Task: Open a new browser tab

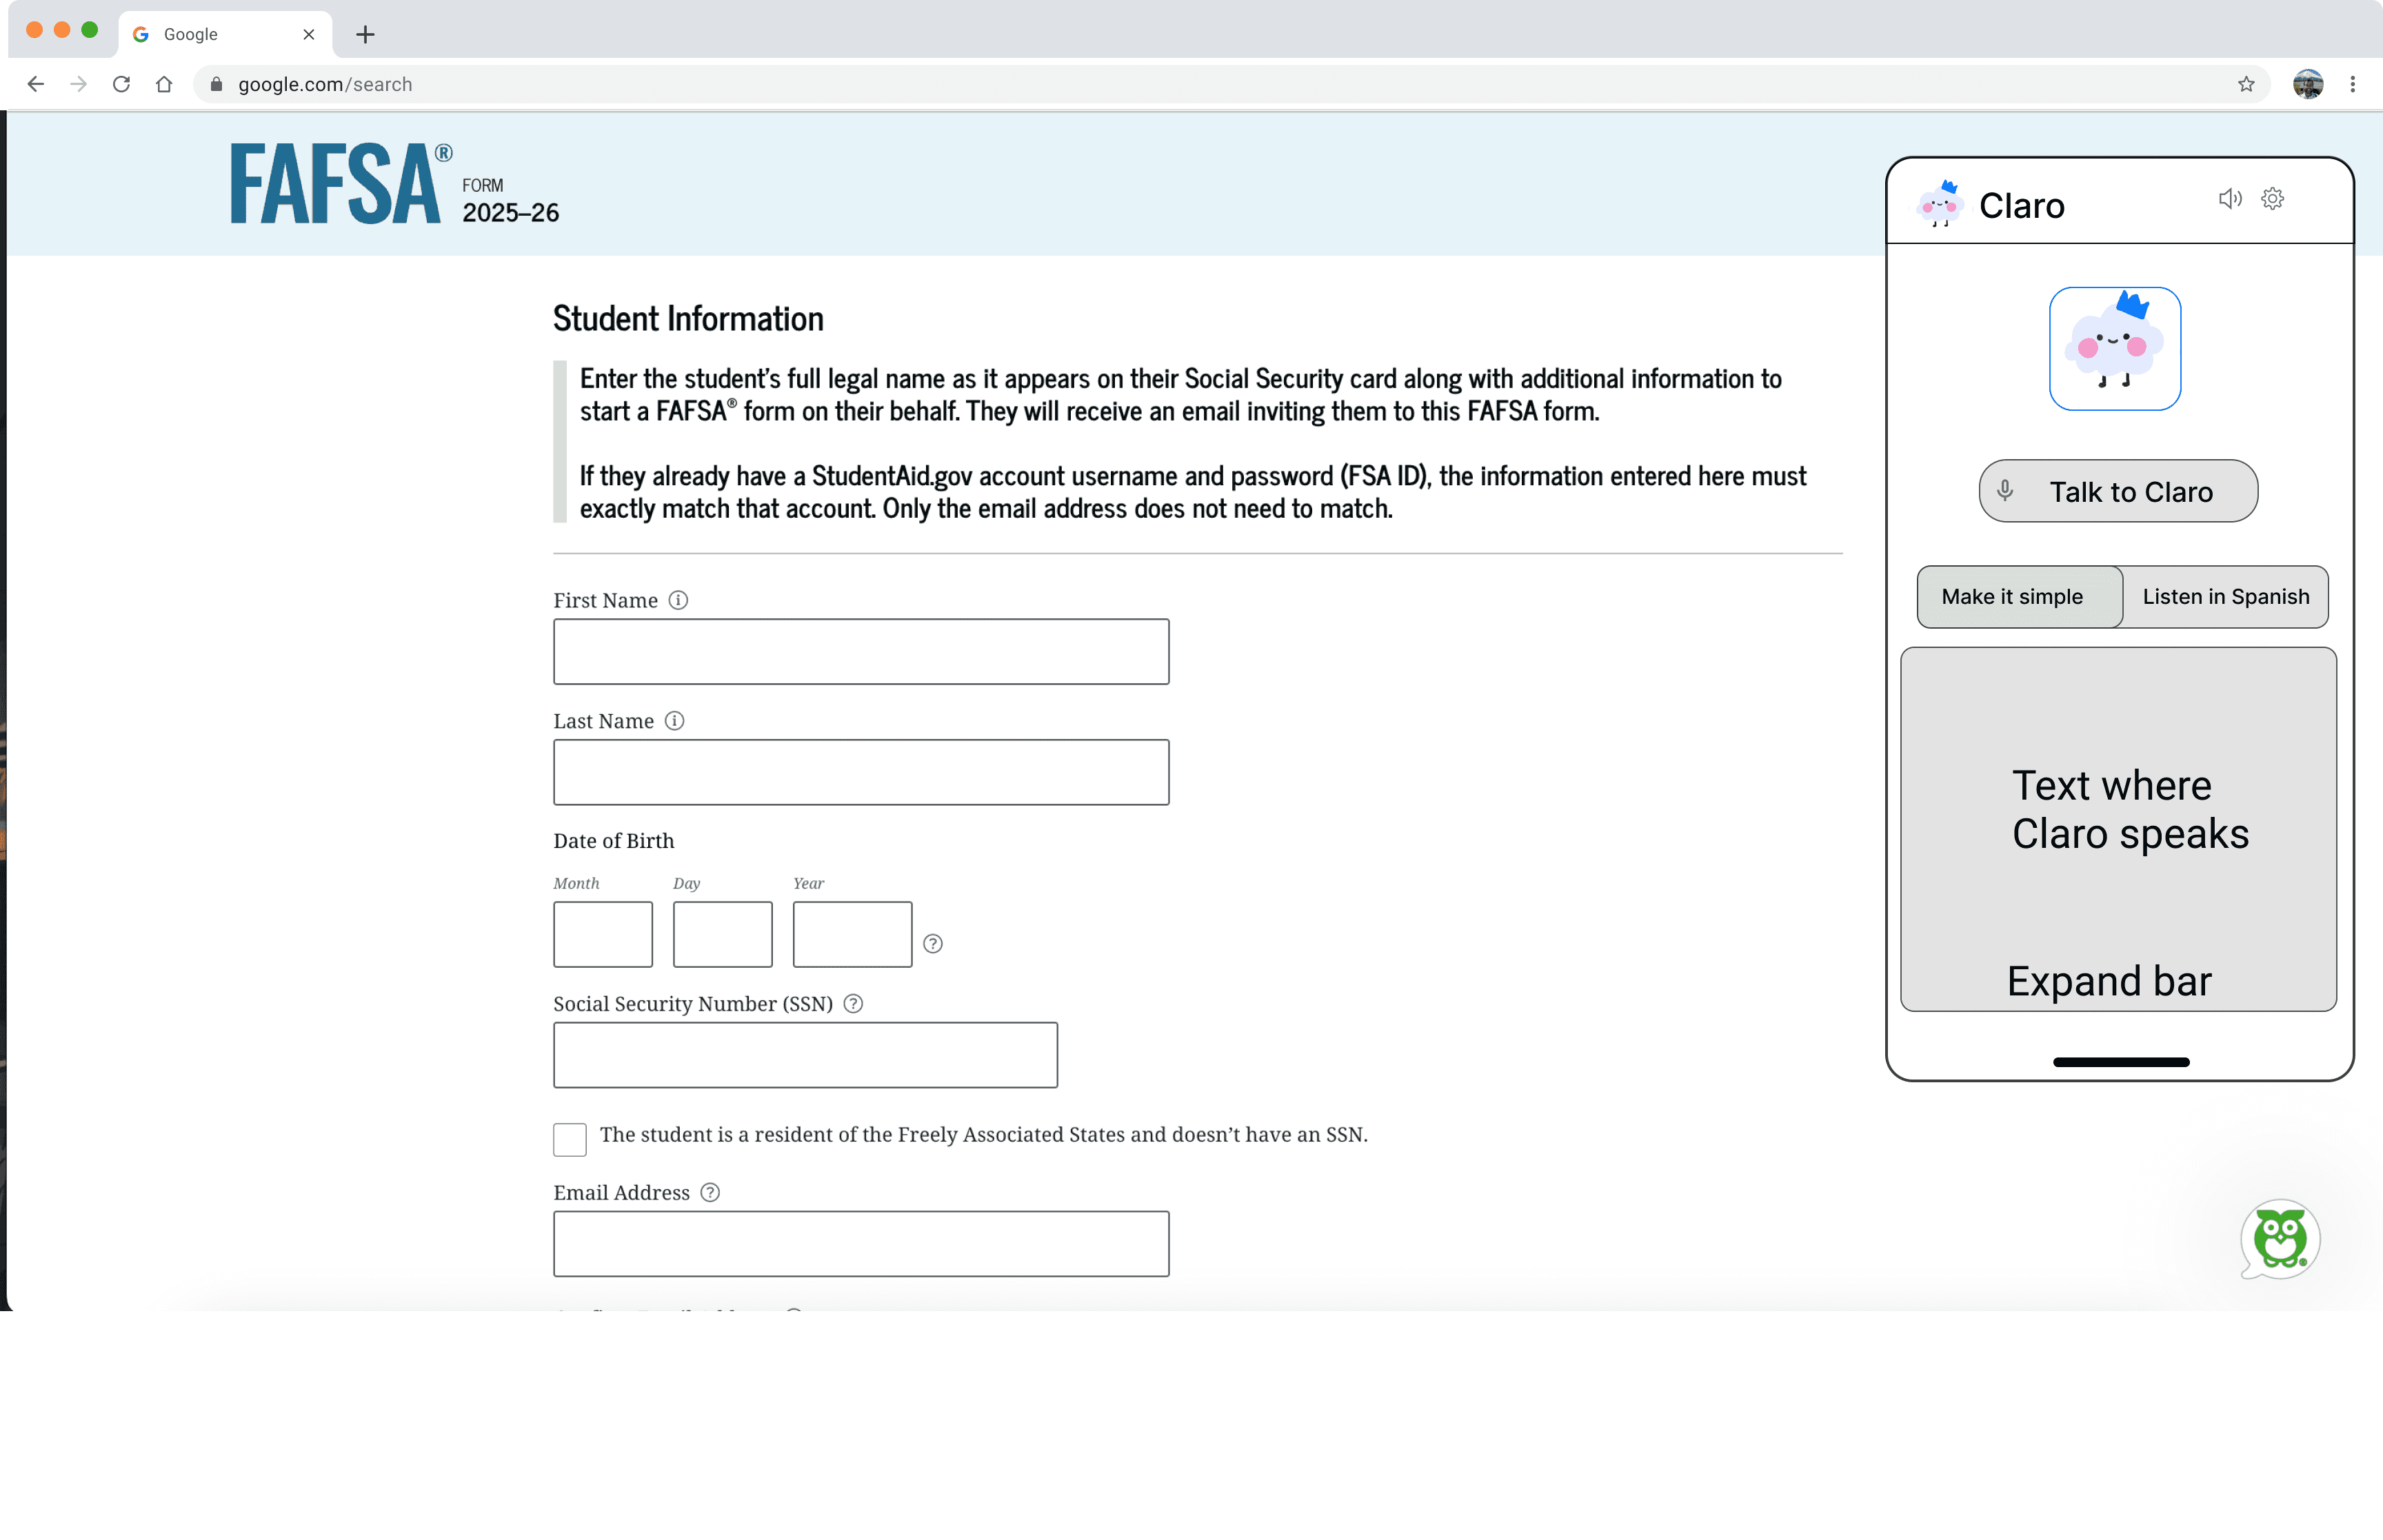Action: pos(365,35)
